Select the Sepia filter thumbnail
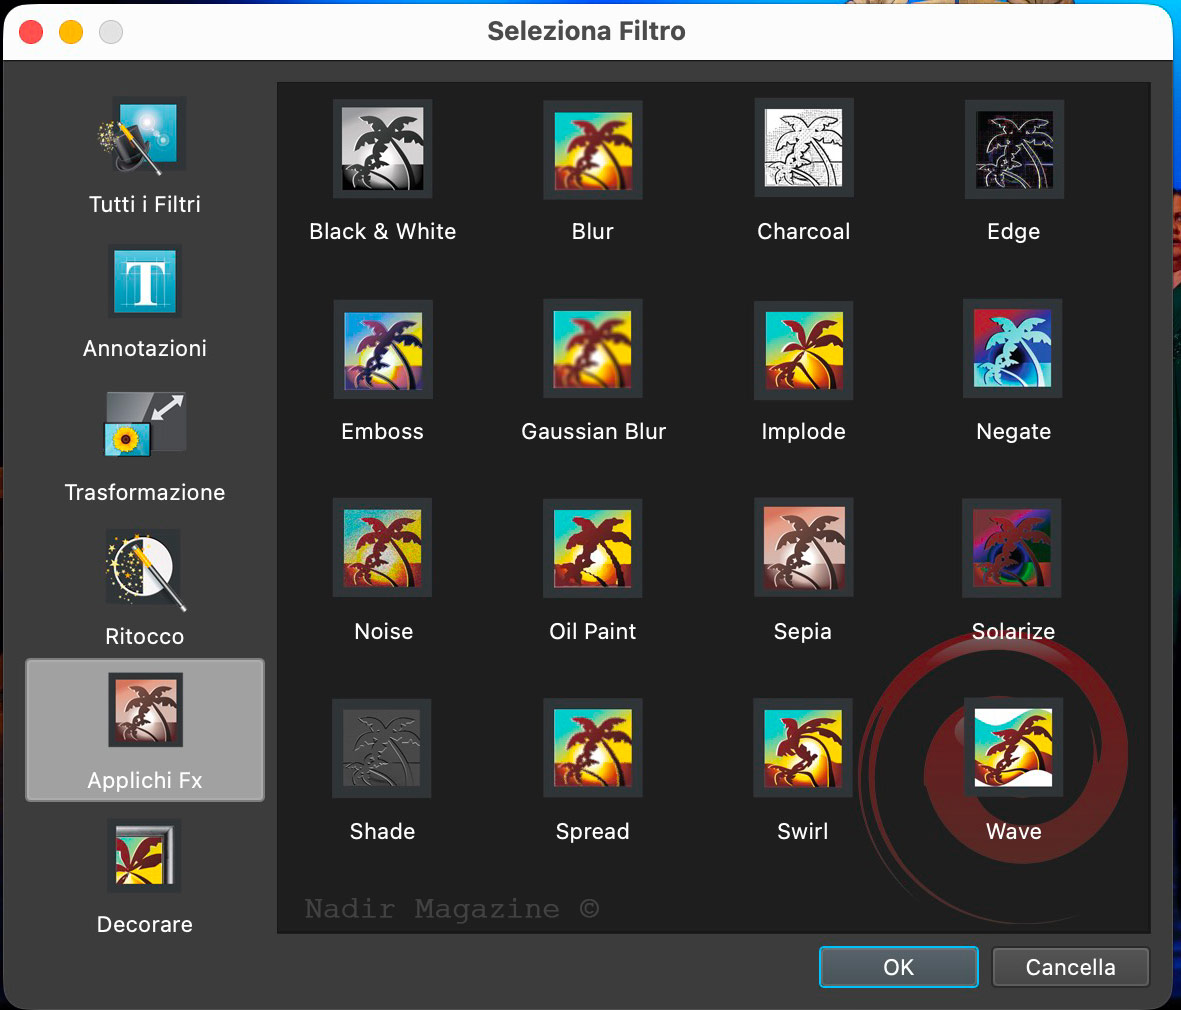 click(803, 548)
